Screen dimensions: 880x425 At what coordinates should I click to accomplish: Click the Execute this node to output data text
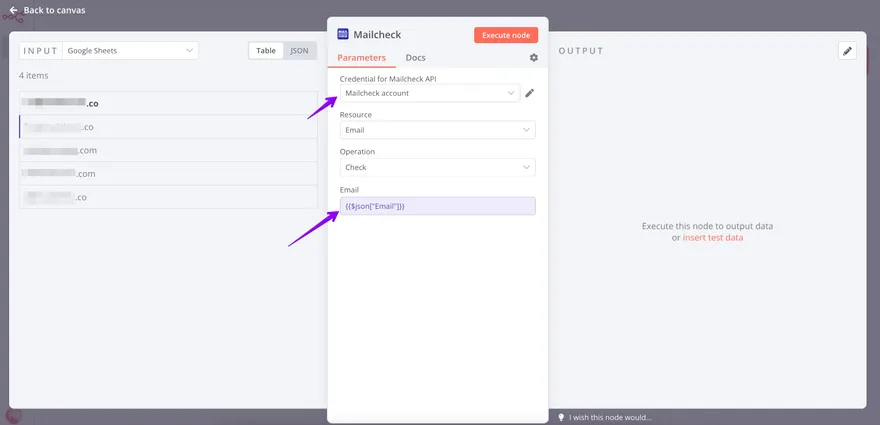pyautogui.click(x=708, y=226)
